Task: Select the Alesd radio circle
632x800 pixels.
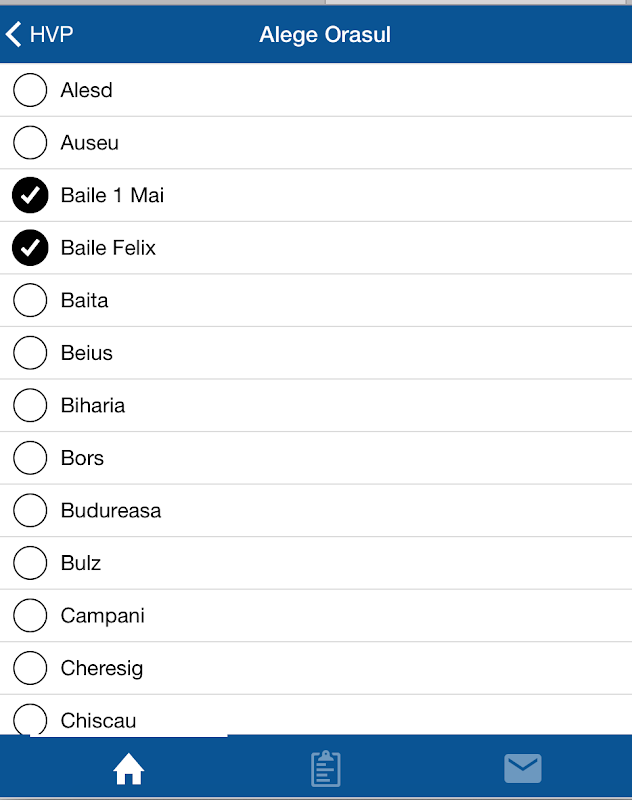Action: click(x=30, y=90)
